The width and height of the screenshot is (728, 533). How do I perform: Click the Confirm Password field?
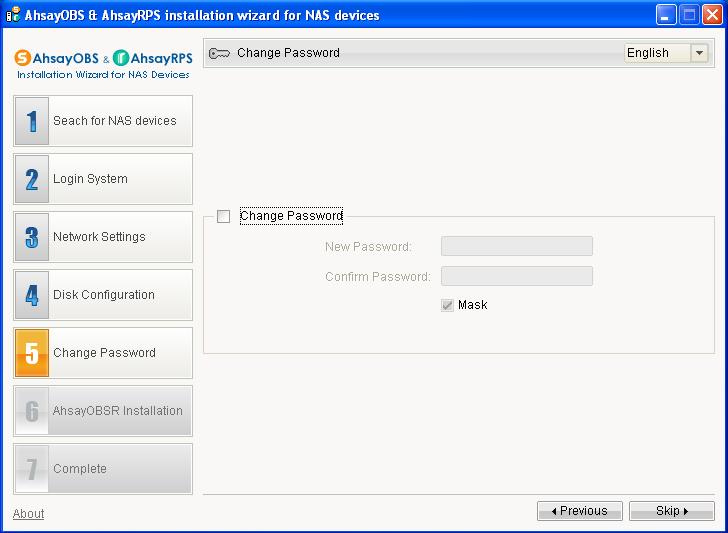click(517, 276)
